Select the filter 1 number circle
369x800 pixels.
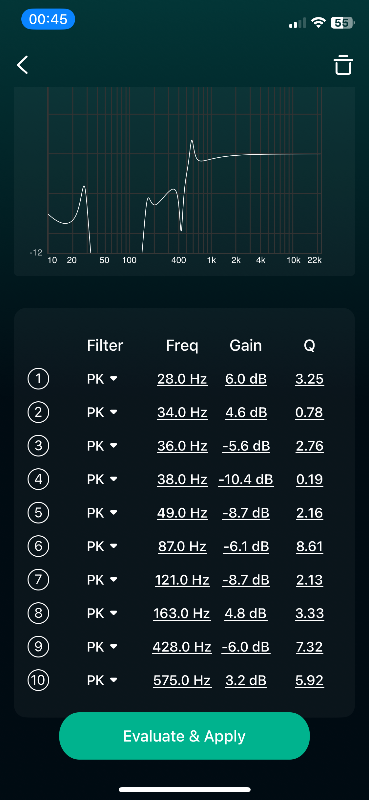coord(38,379)
